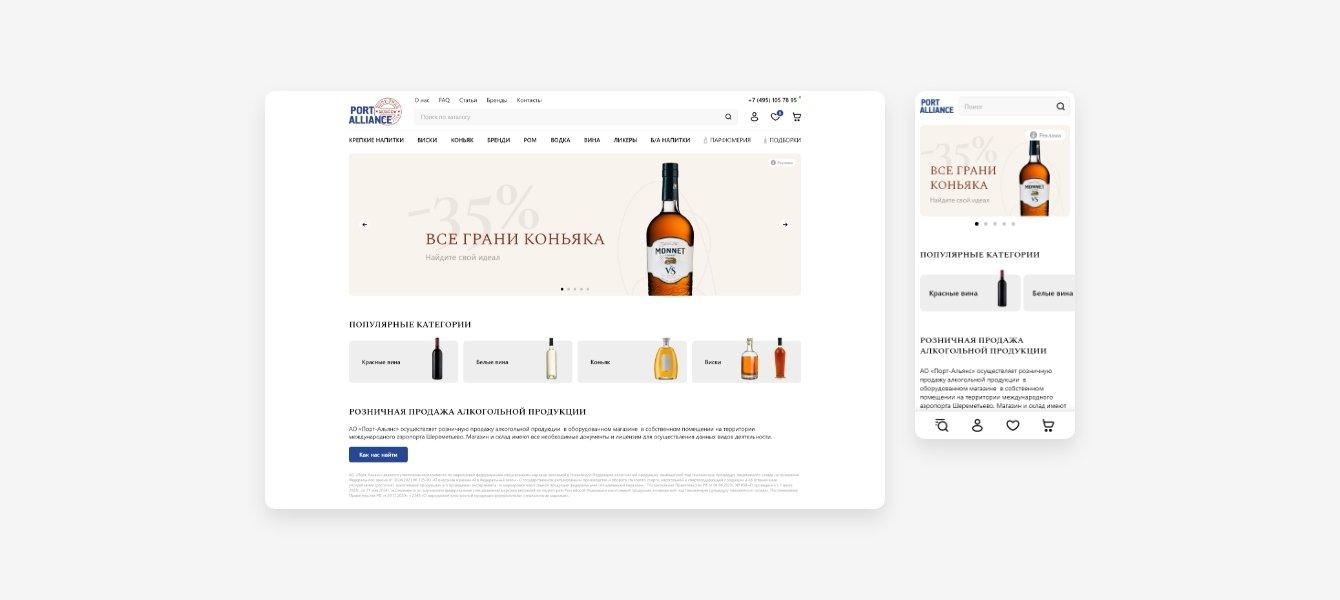Open the FAQ link in top menu
This screenshot has height=600, width=1340.
pos(444,100)
